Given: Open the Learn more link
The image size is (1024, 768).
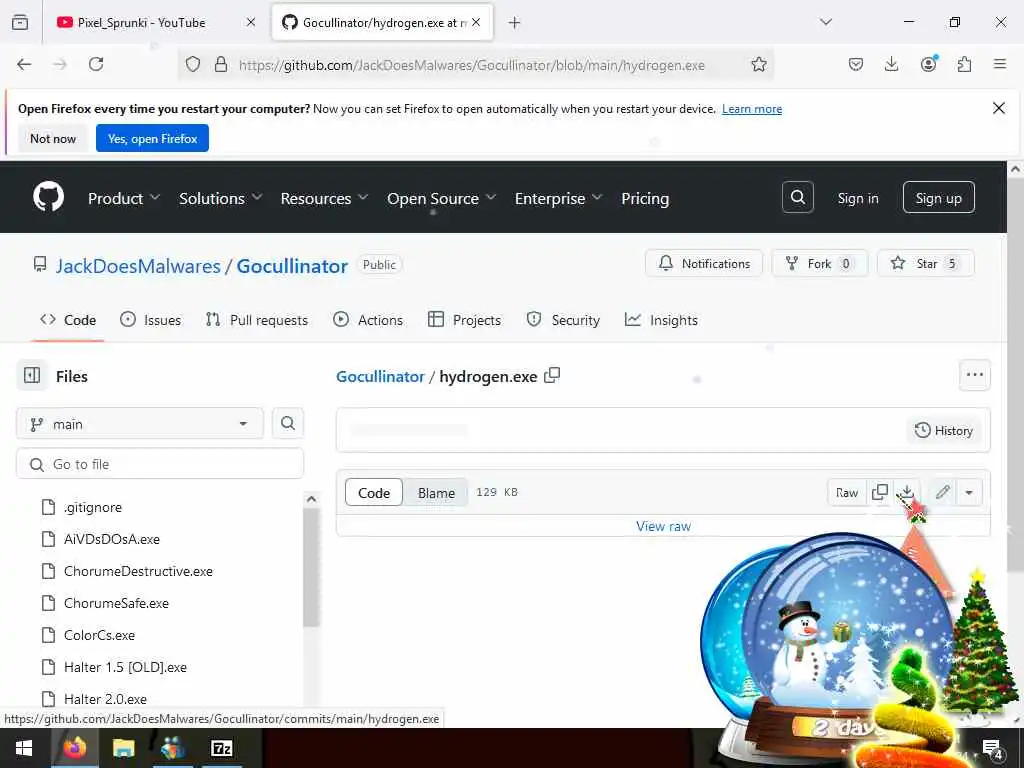Looking at the screenshot, I should (752, 109).
